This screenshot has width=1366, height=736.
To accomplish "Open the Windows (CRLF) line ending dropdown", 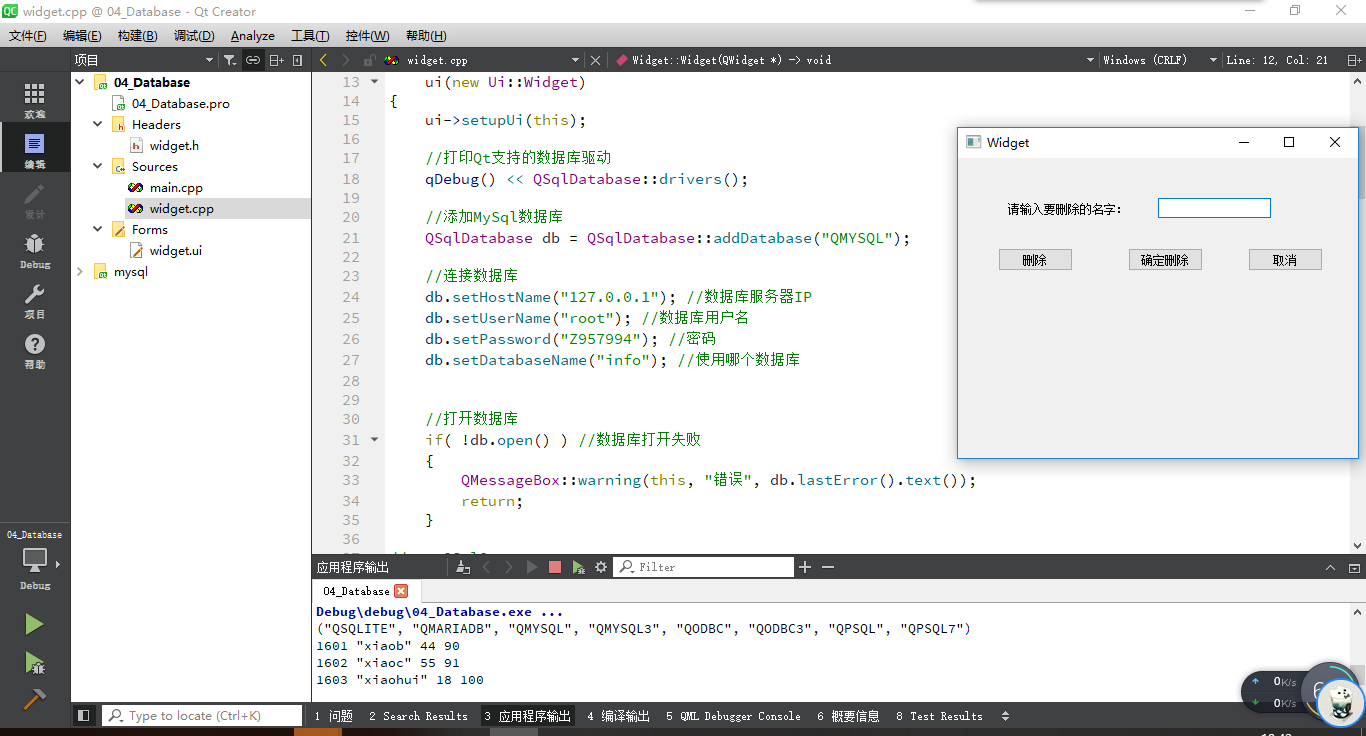I will click(1160, 60).
